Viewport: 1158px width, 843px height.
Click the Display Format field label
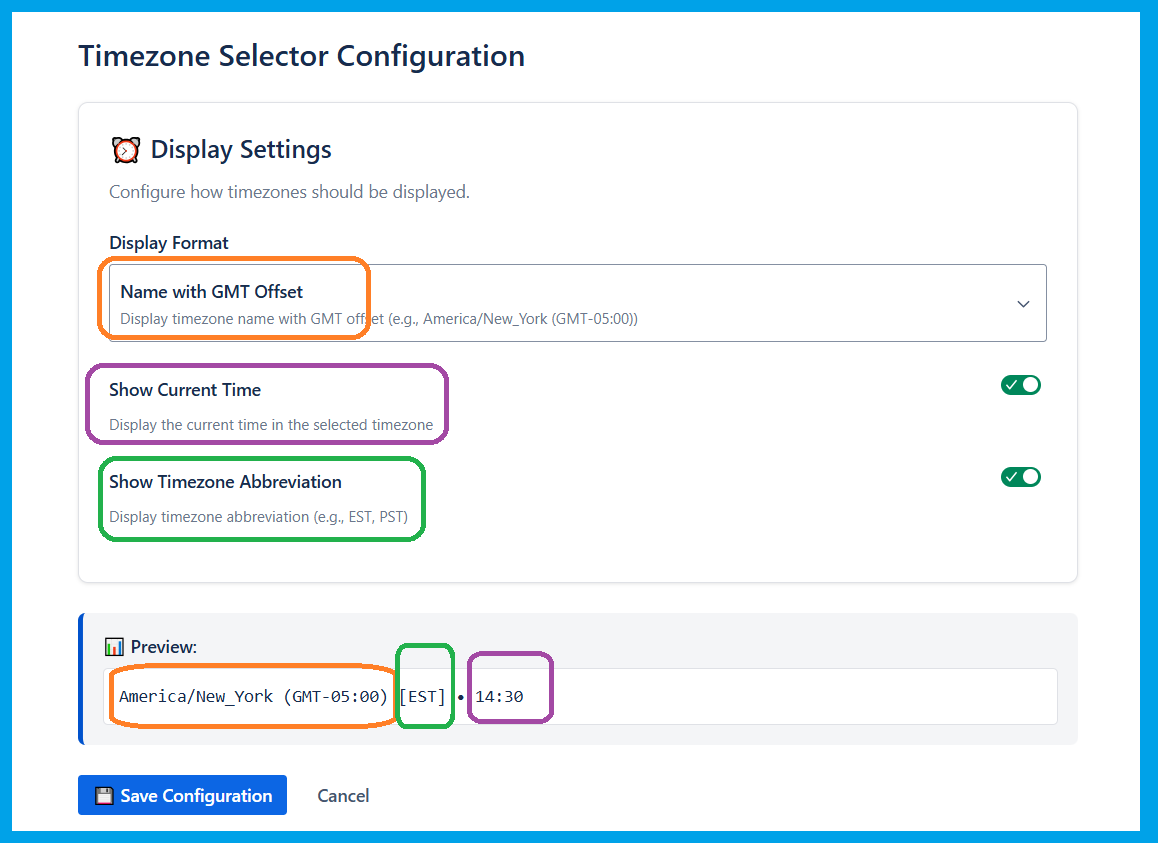169,243
